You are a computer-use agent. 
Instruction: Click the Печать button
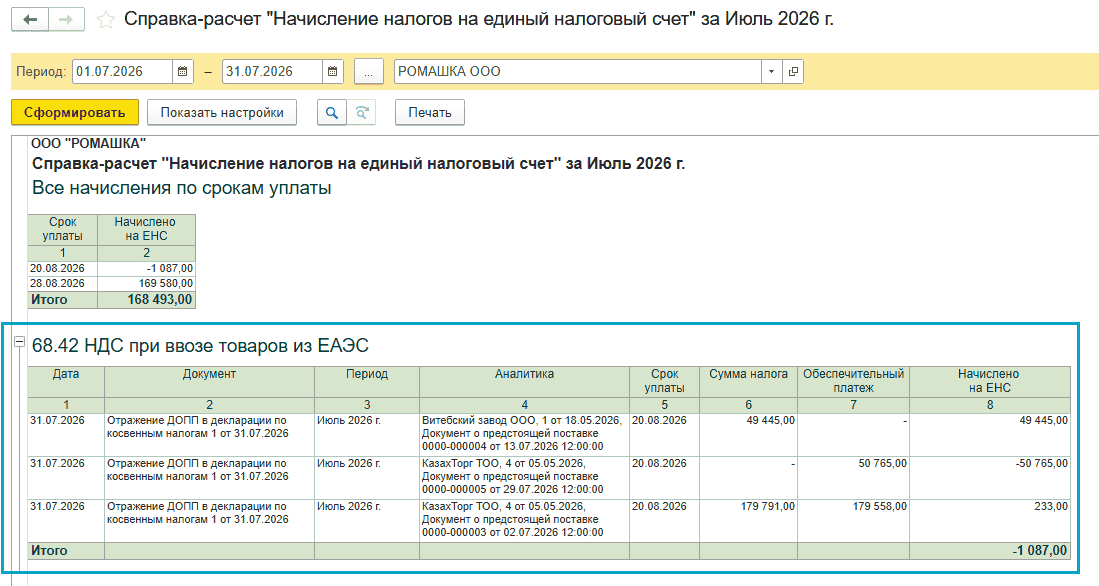pyautogui.click(x=430, y=112)
